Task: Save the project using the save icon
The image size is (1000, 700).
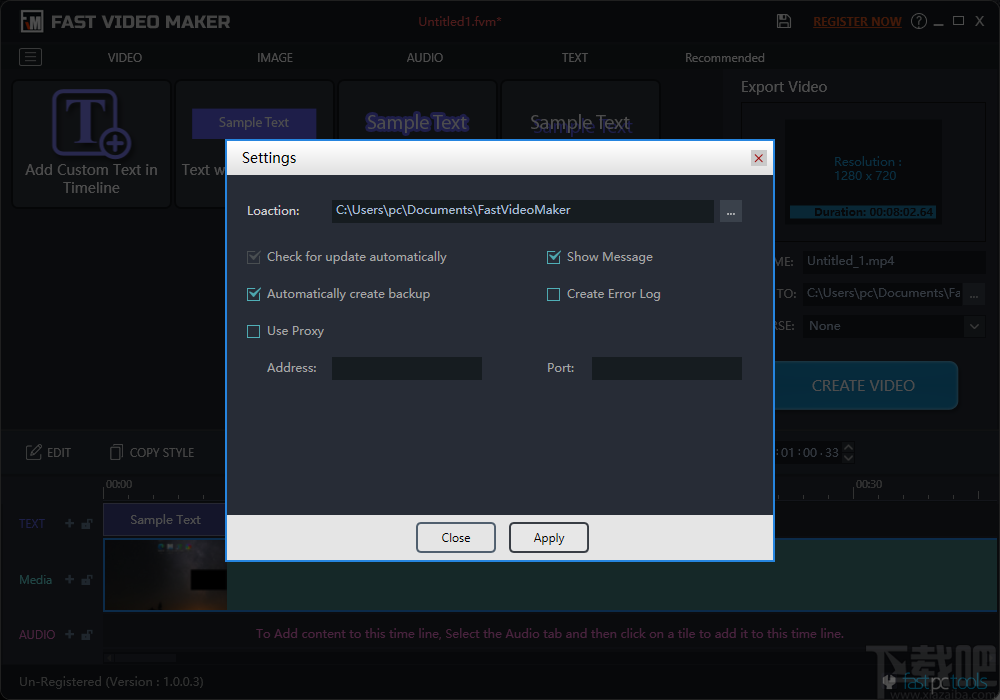Action: pyautogui.click(x=784, y=20)
